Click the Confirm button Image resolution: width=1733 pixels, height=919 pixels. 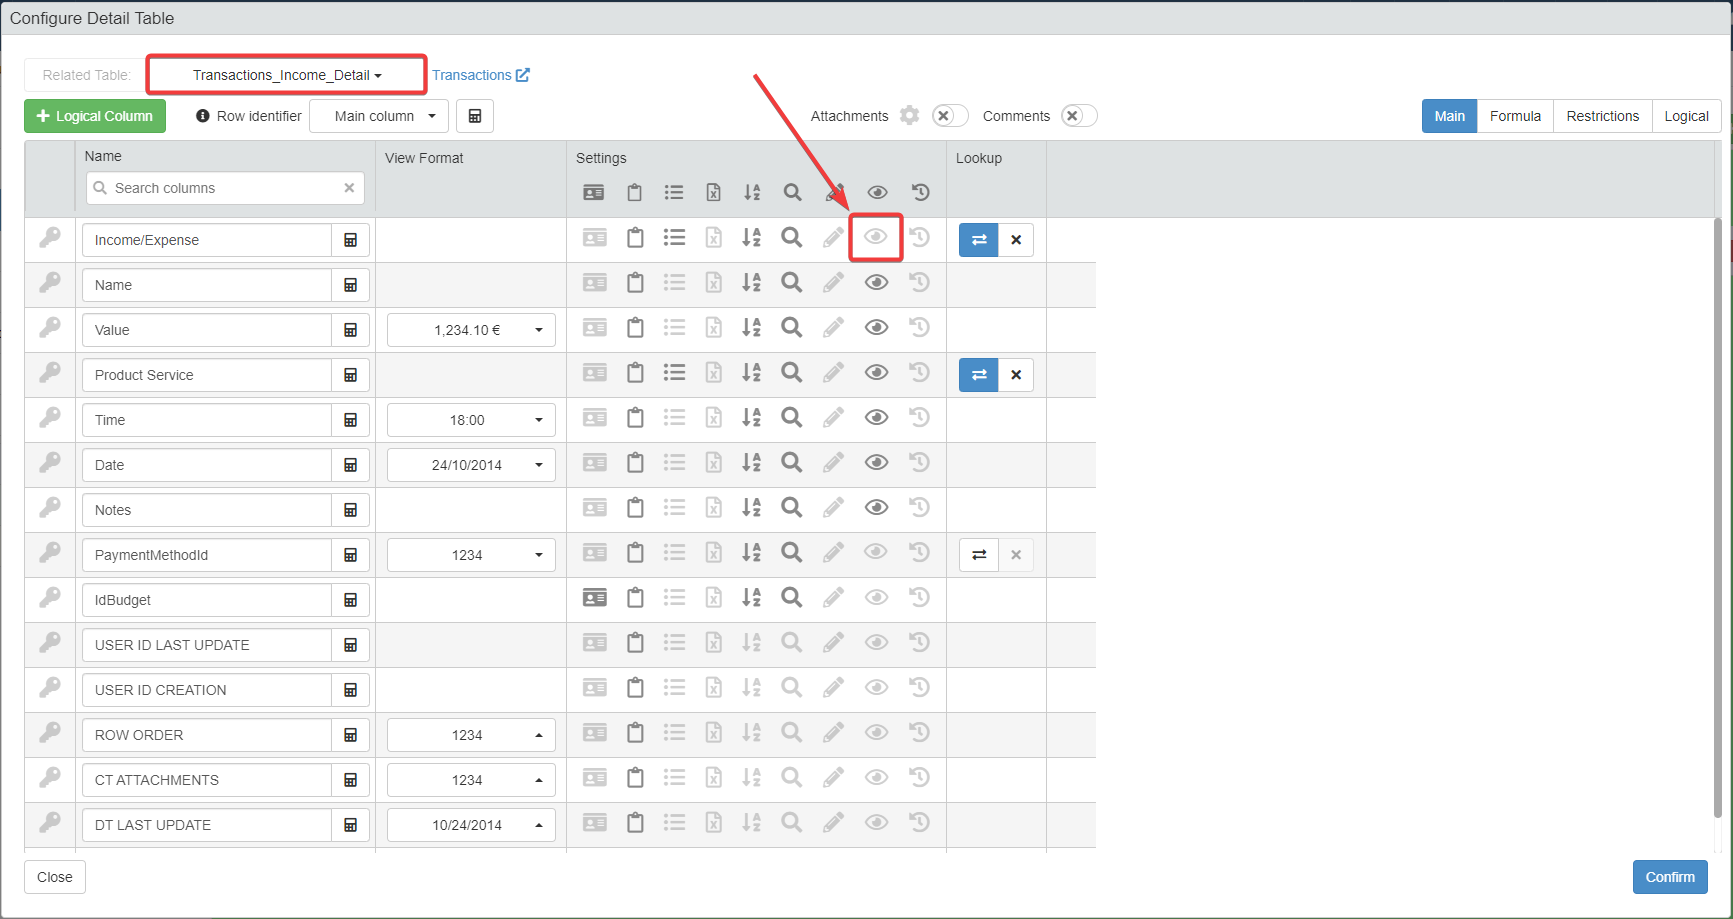coord(1669,877)
